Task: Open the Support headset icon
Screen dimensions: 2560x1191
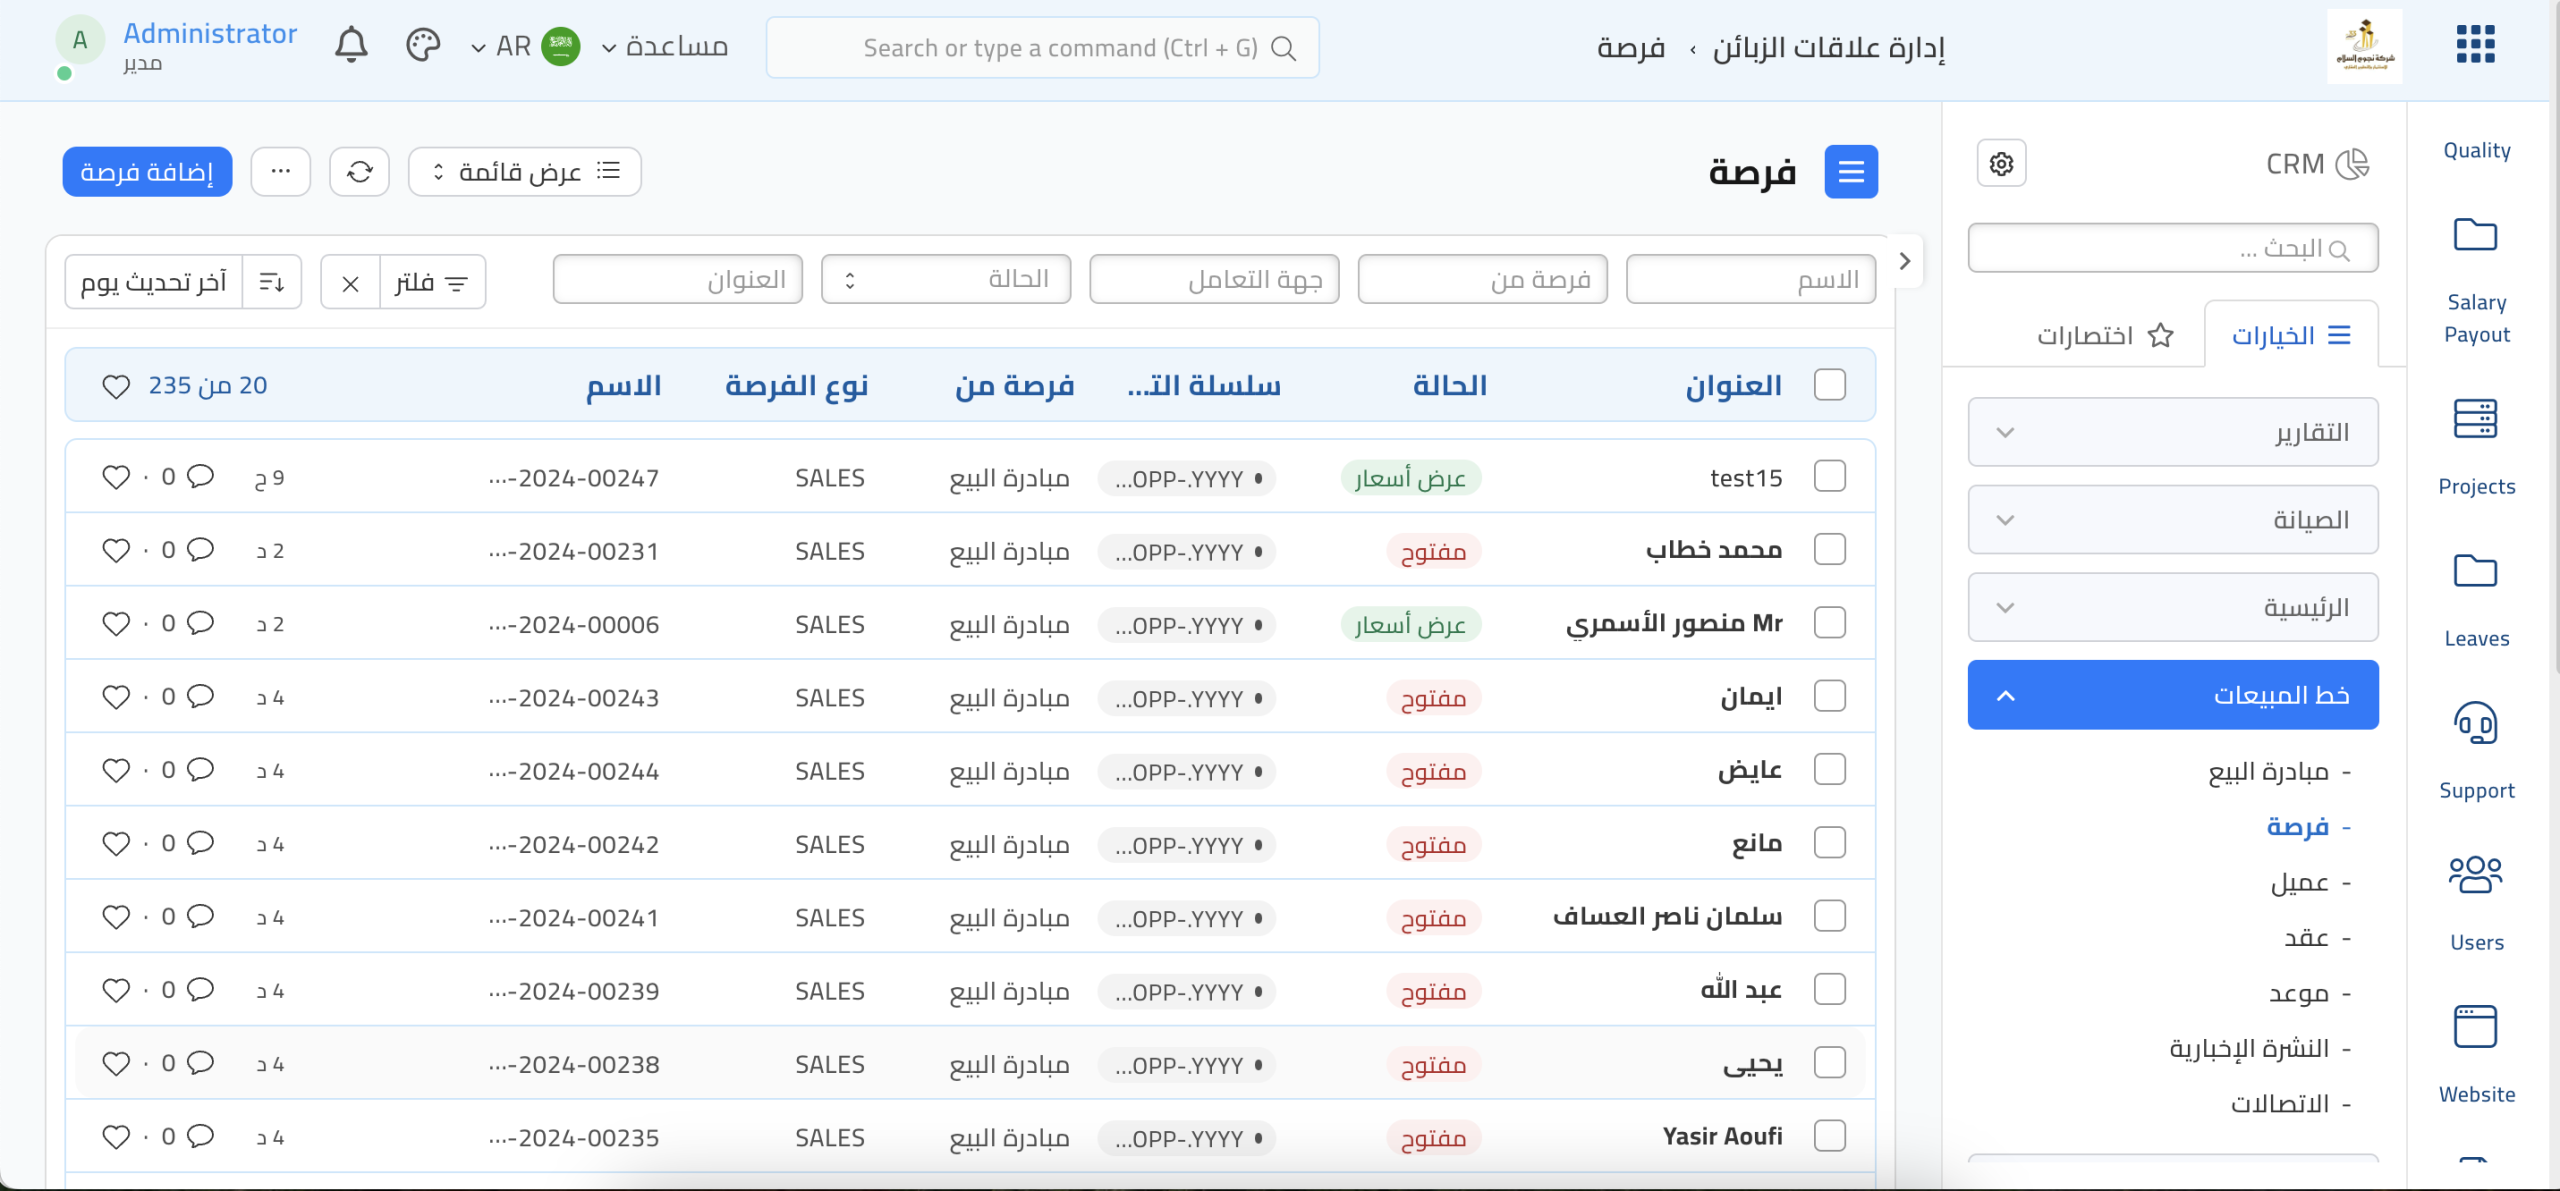Action: tap(2475, 723)
